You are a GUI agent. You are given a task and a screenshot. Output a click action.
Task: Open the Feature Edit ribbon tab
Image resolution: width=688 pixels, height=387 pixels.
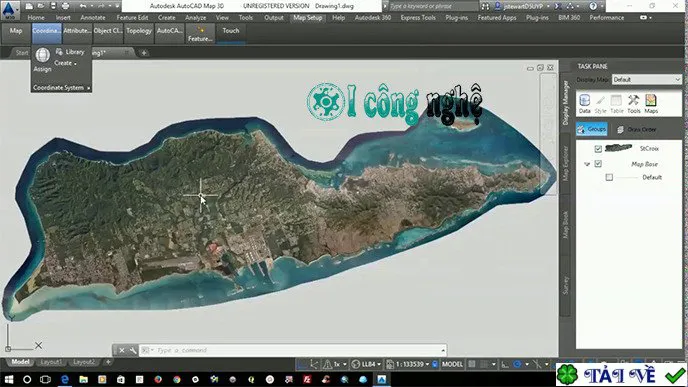[x=132, y=18]
